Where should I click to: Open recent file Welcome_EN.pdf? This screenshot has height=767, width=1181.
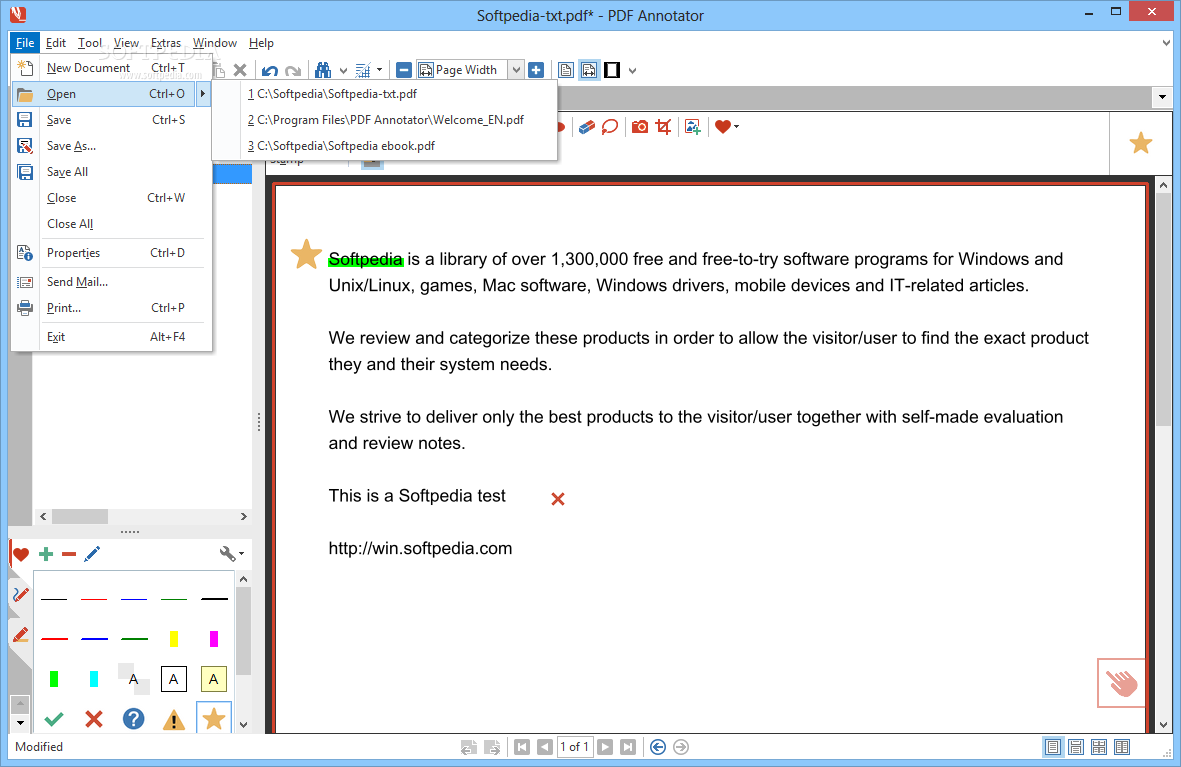click(386, 120)
